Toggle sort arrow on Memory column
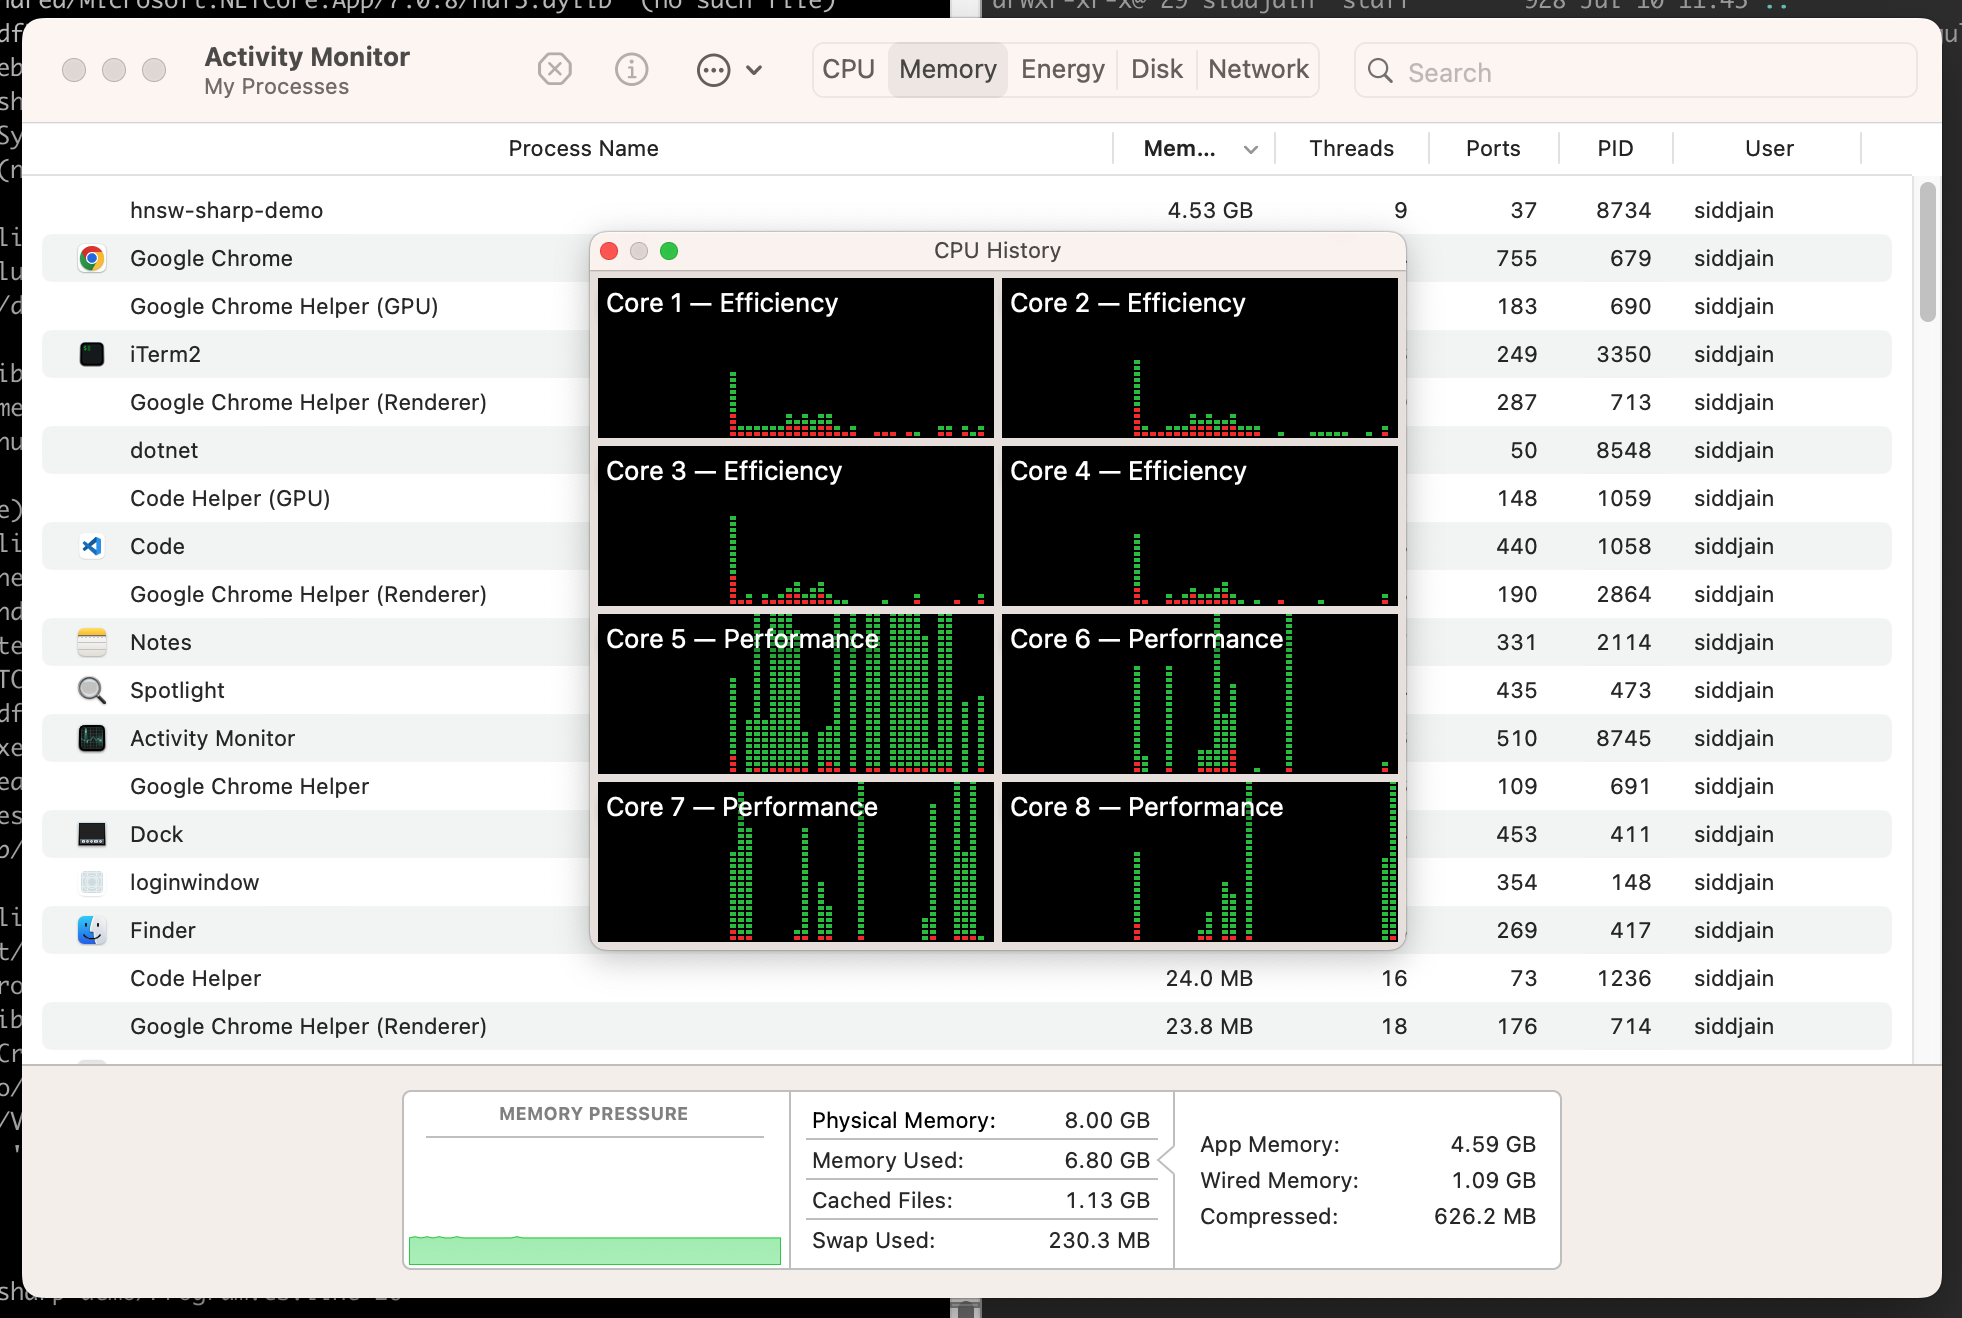Image resolution: width=1962 pixels, height=1318 pixels. tap(1250, 150)
